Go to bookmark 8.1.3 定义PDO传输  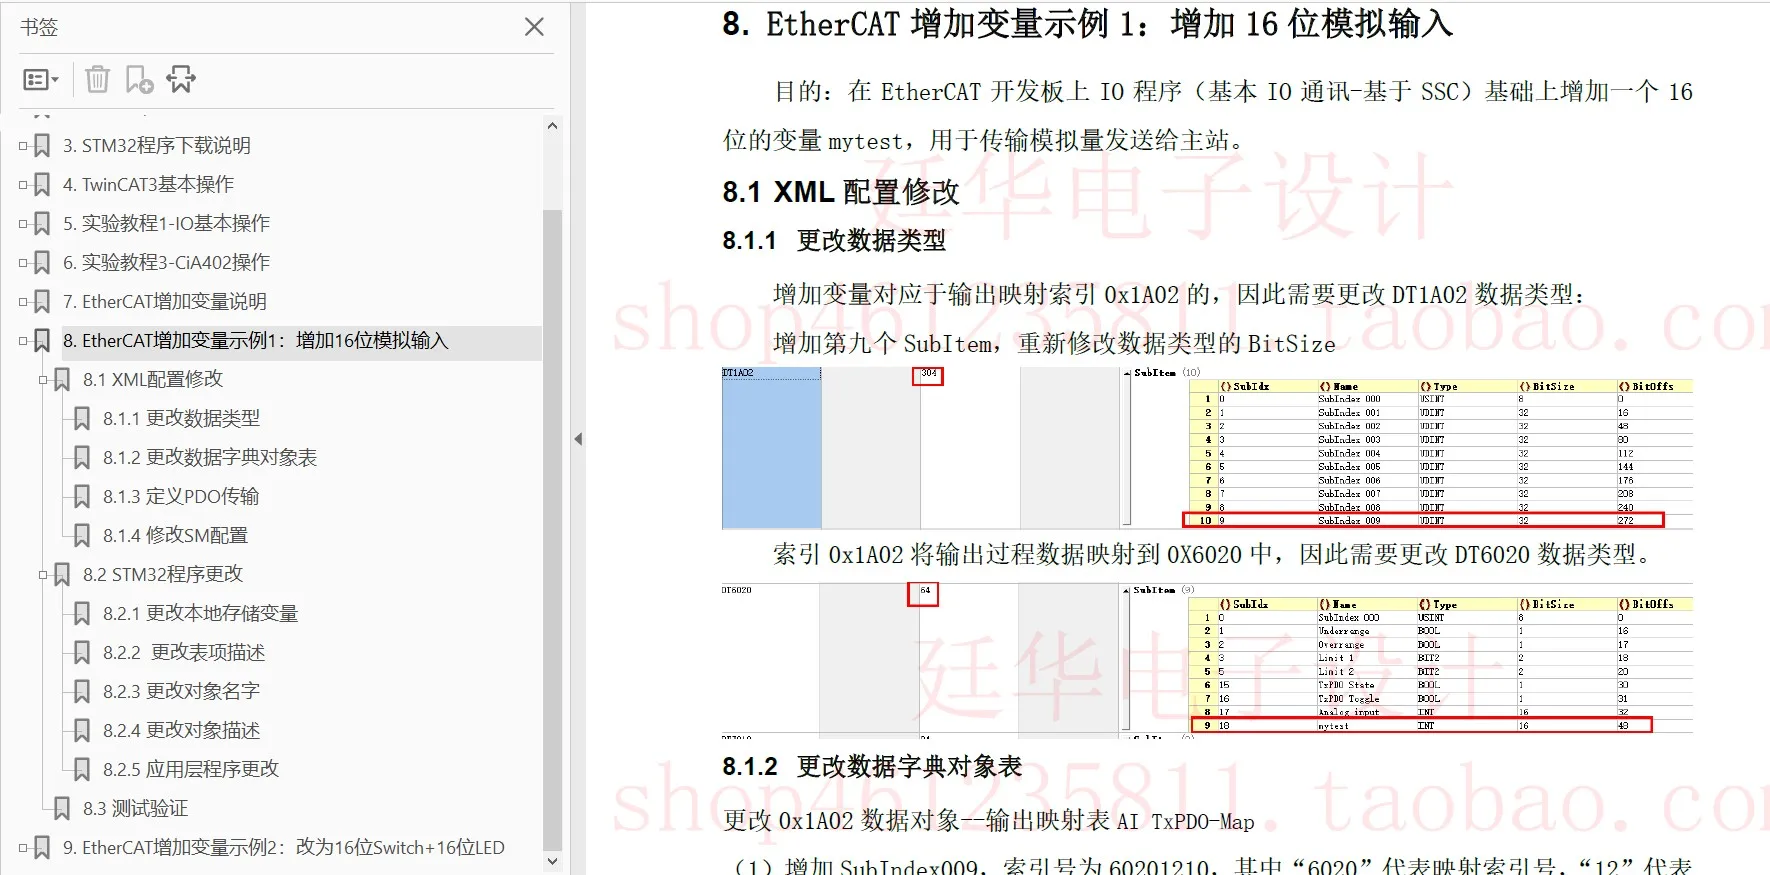[181, 497]
